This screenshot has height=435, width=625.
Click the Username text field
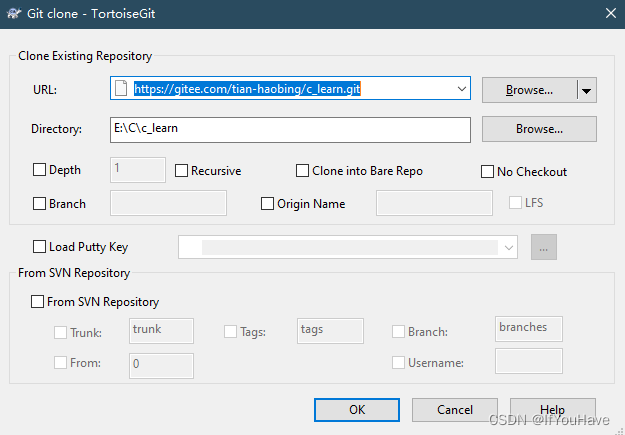(529, 361)
